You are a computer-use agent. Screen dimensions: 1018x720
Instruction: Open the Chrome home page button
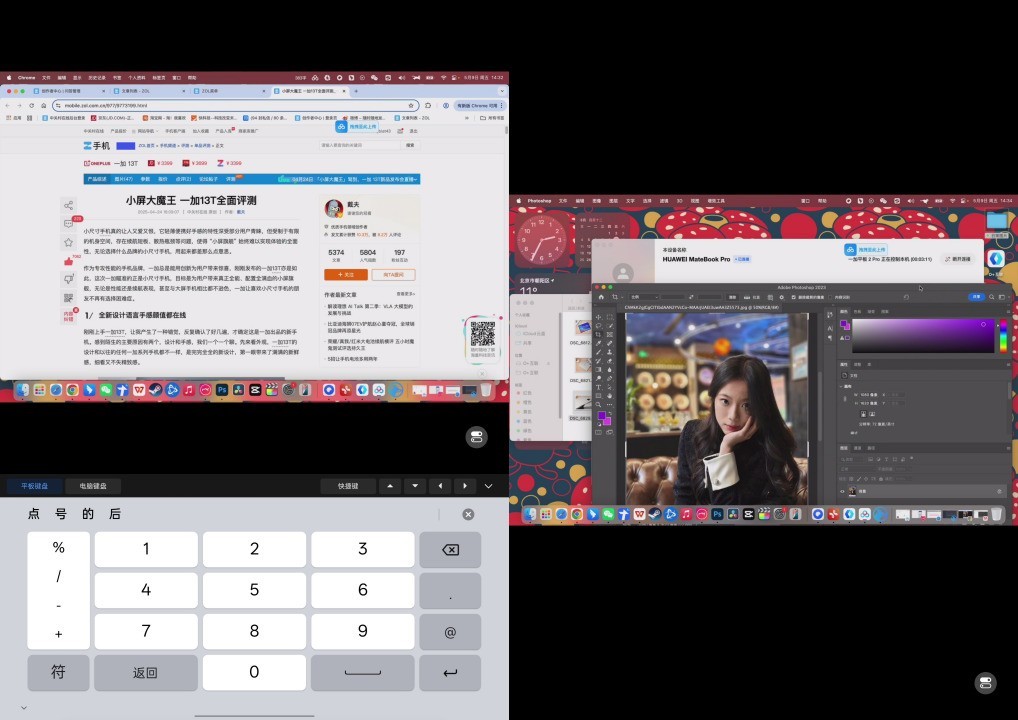click(x=43, y=105)
